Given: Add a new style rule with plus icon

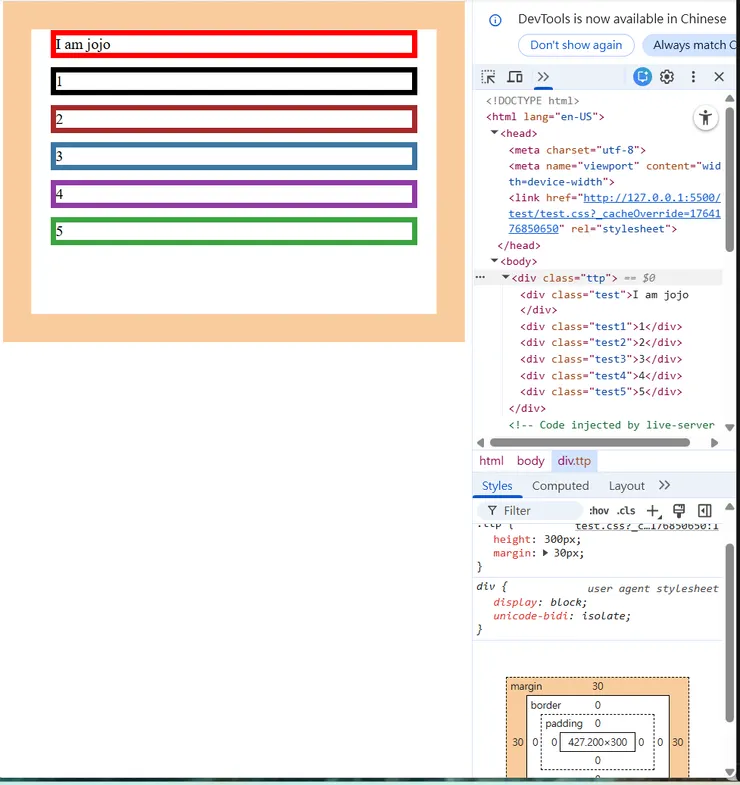Looking at the screenshot, I should point(654,511).
